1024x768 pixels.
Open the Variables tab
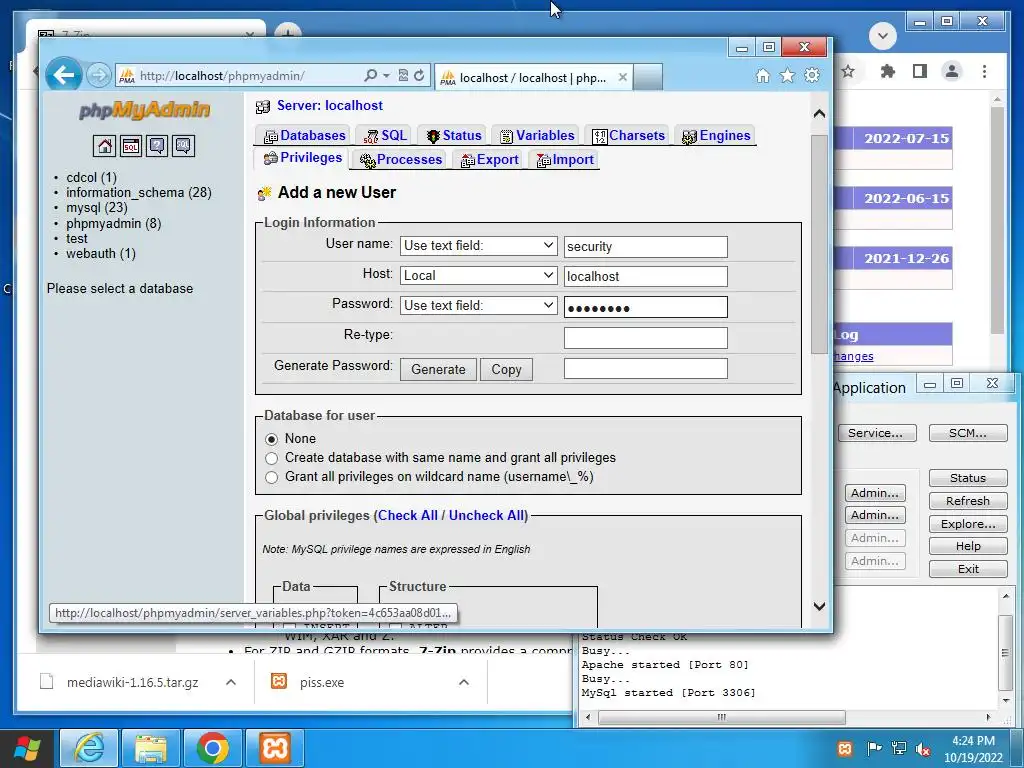tap(537, 135)
